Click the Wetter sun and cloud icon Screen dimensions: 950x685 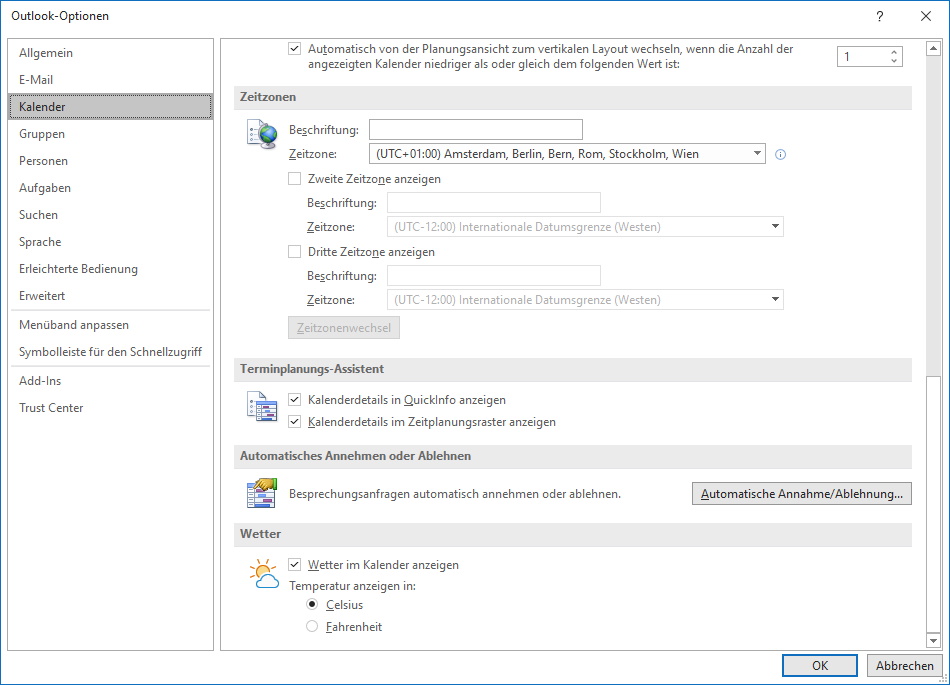pyautogui.click(x=264, y=574)
